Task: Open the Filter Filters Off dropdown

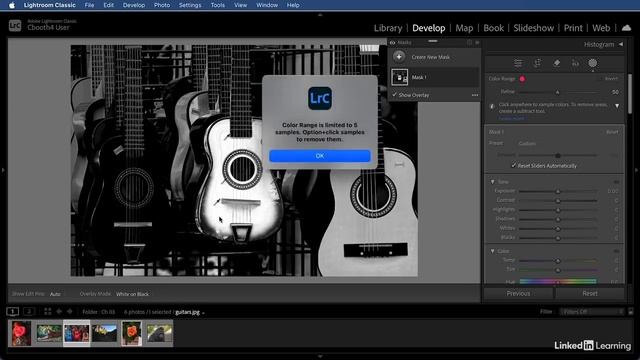Action: pos(592,312)
